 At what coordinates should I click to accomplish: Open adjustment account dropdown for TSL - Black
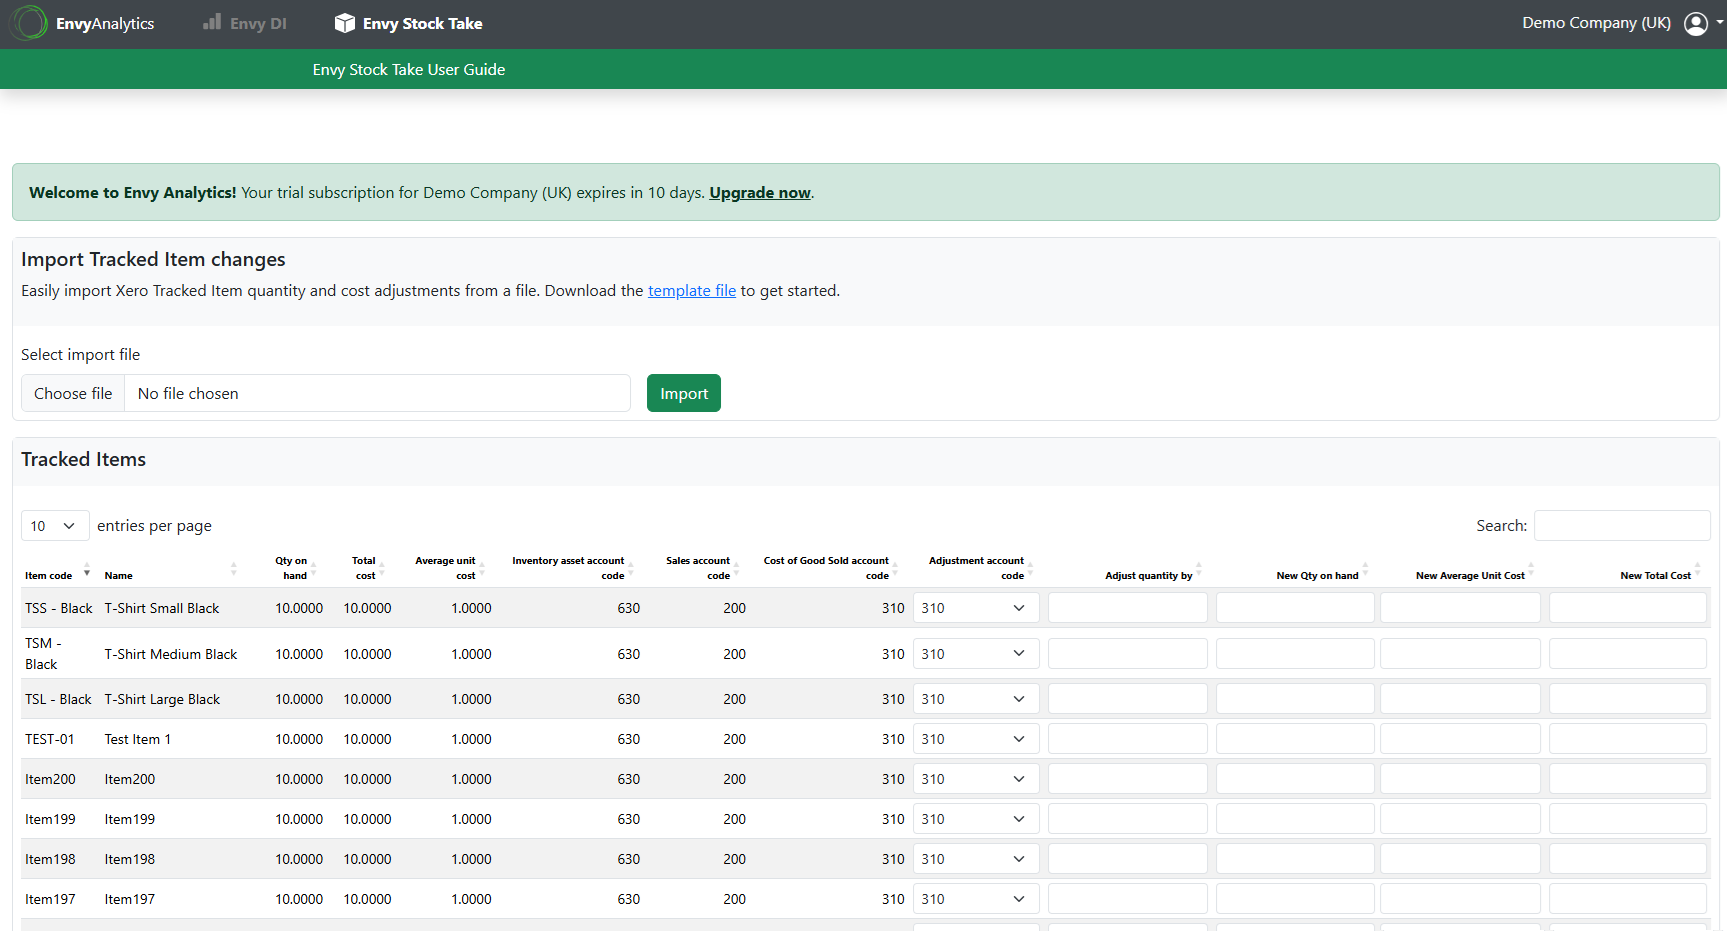(976, 699)
